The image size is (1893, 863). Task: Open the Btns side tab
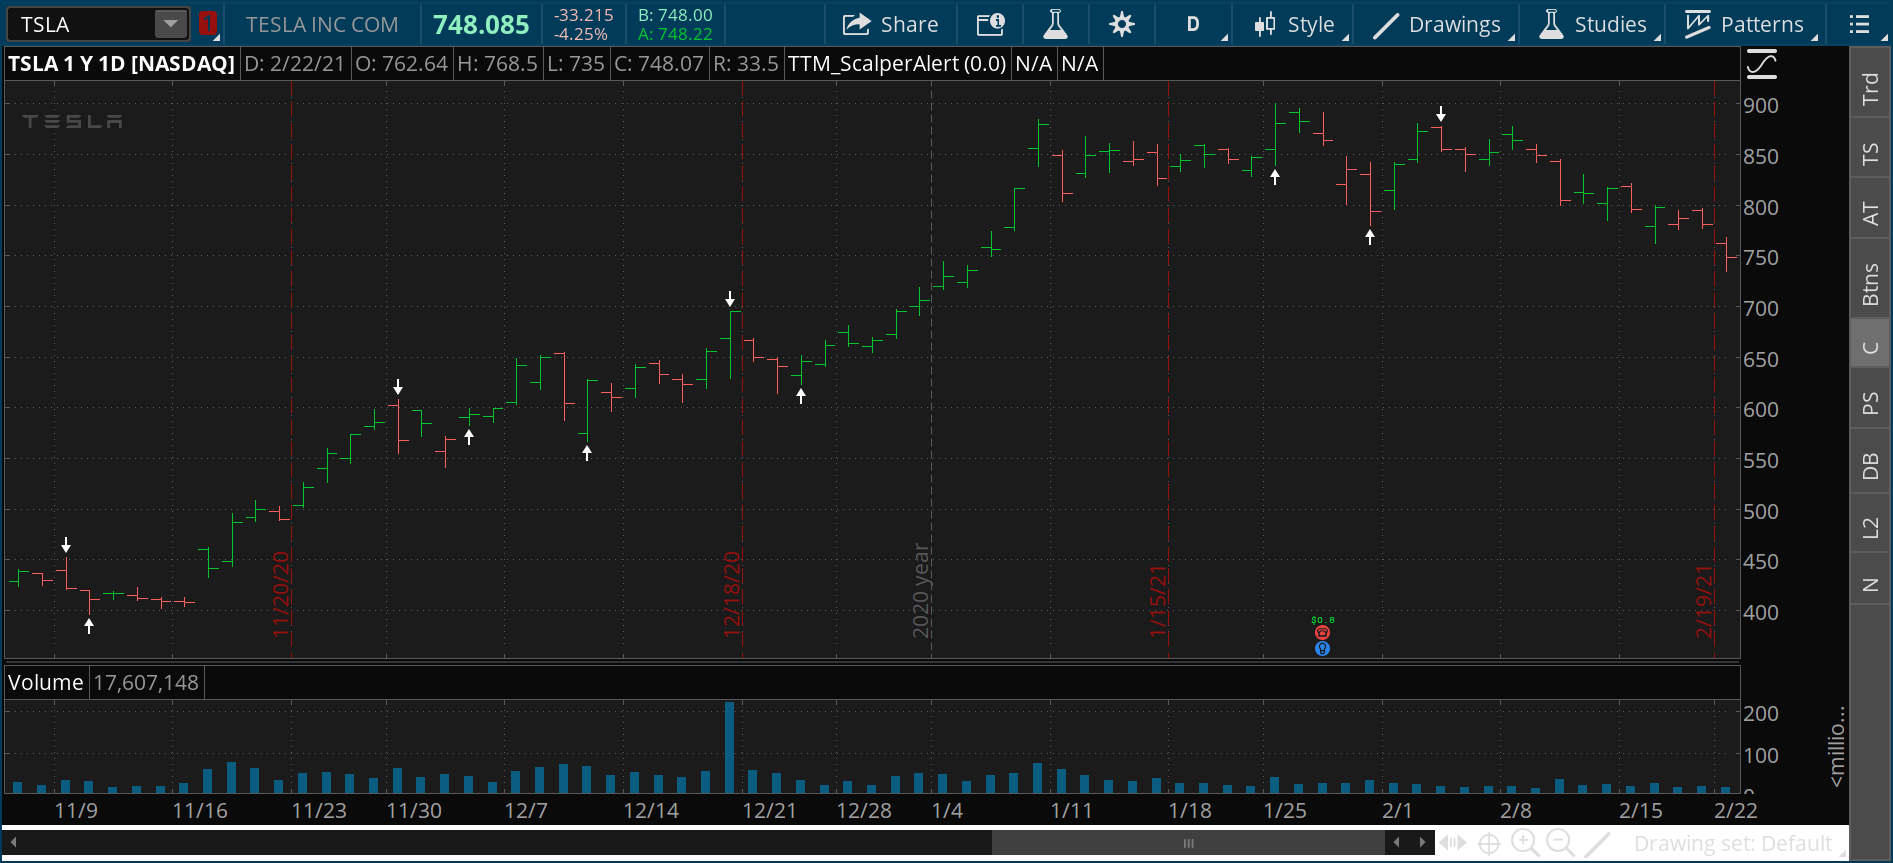coord(1870,283)
